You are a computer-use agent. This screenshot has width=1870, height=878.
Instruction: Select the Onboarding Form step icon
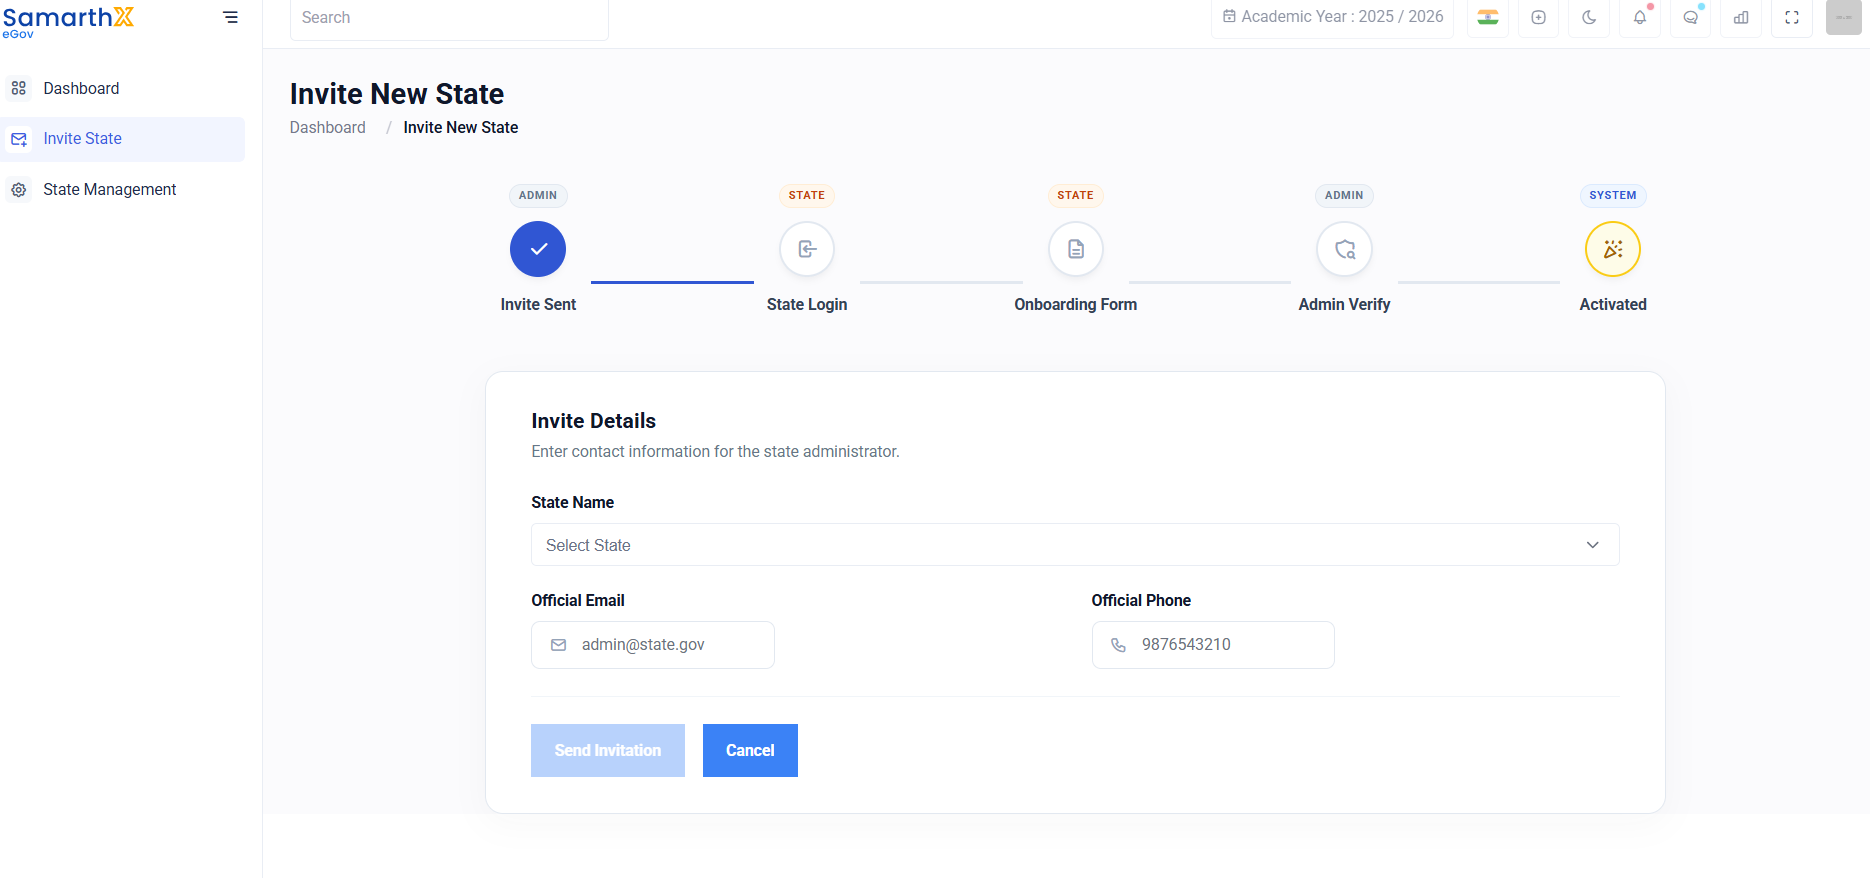pyautogui.click(x=1076, y=249)
